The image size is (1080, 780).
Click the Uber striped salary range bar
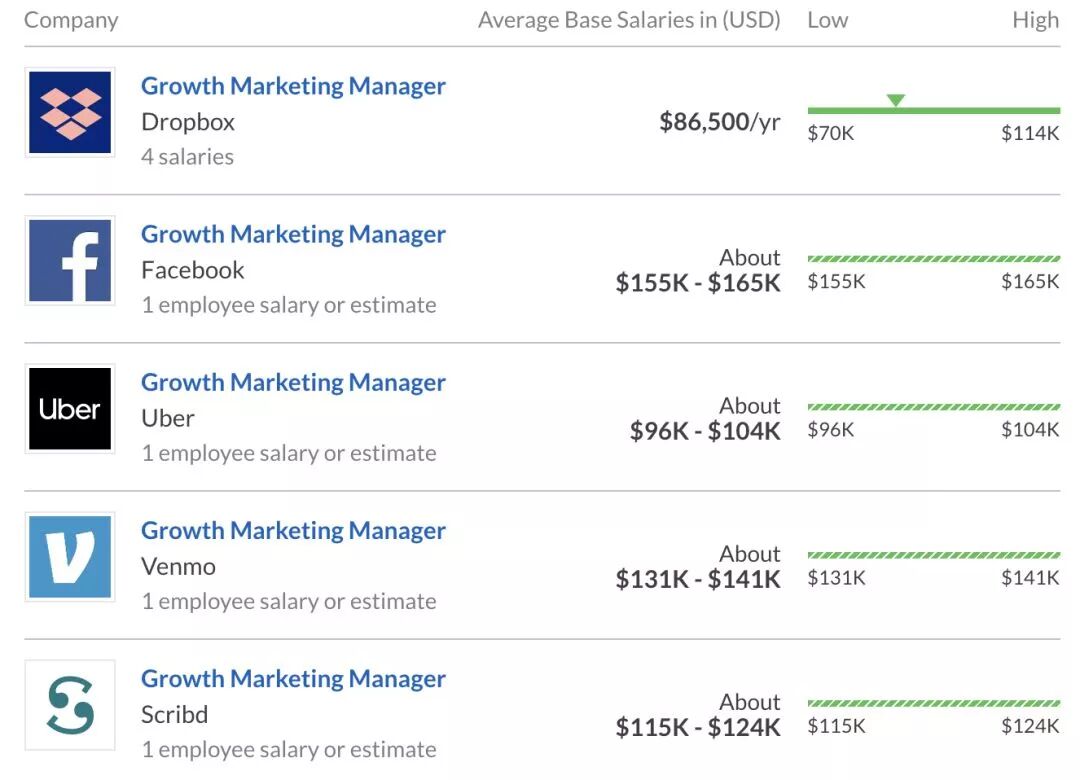[933, 407]
